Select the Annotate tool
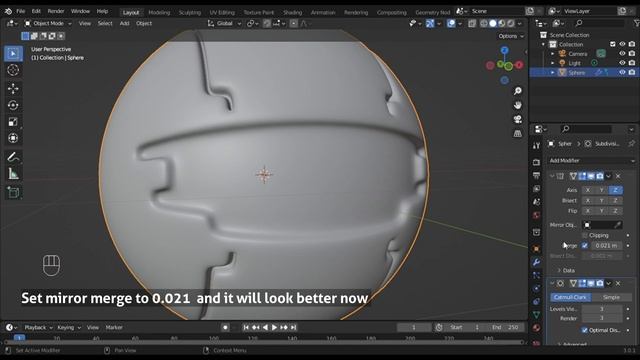Image resolution: width=640 pixels, height=360 pixels. pyautogui.click(x=13, y=157)
